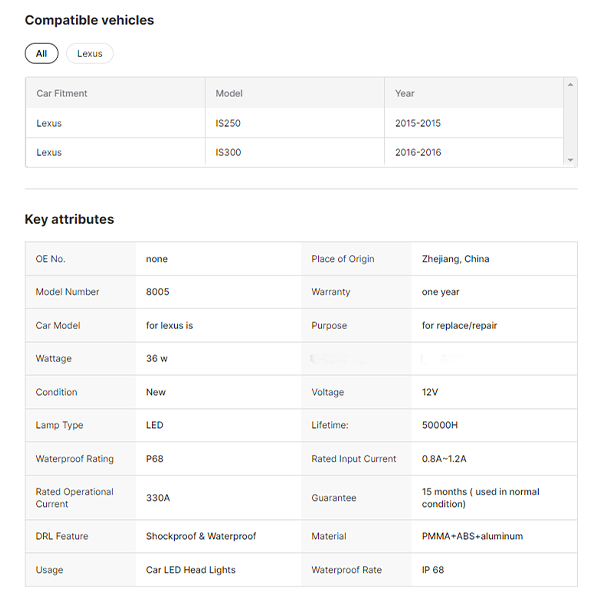Click the Model column header
The image size is (600, 600).
[x=230, y=93]
